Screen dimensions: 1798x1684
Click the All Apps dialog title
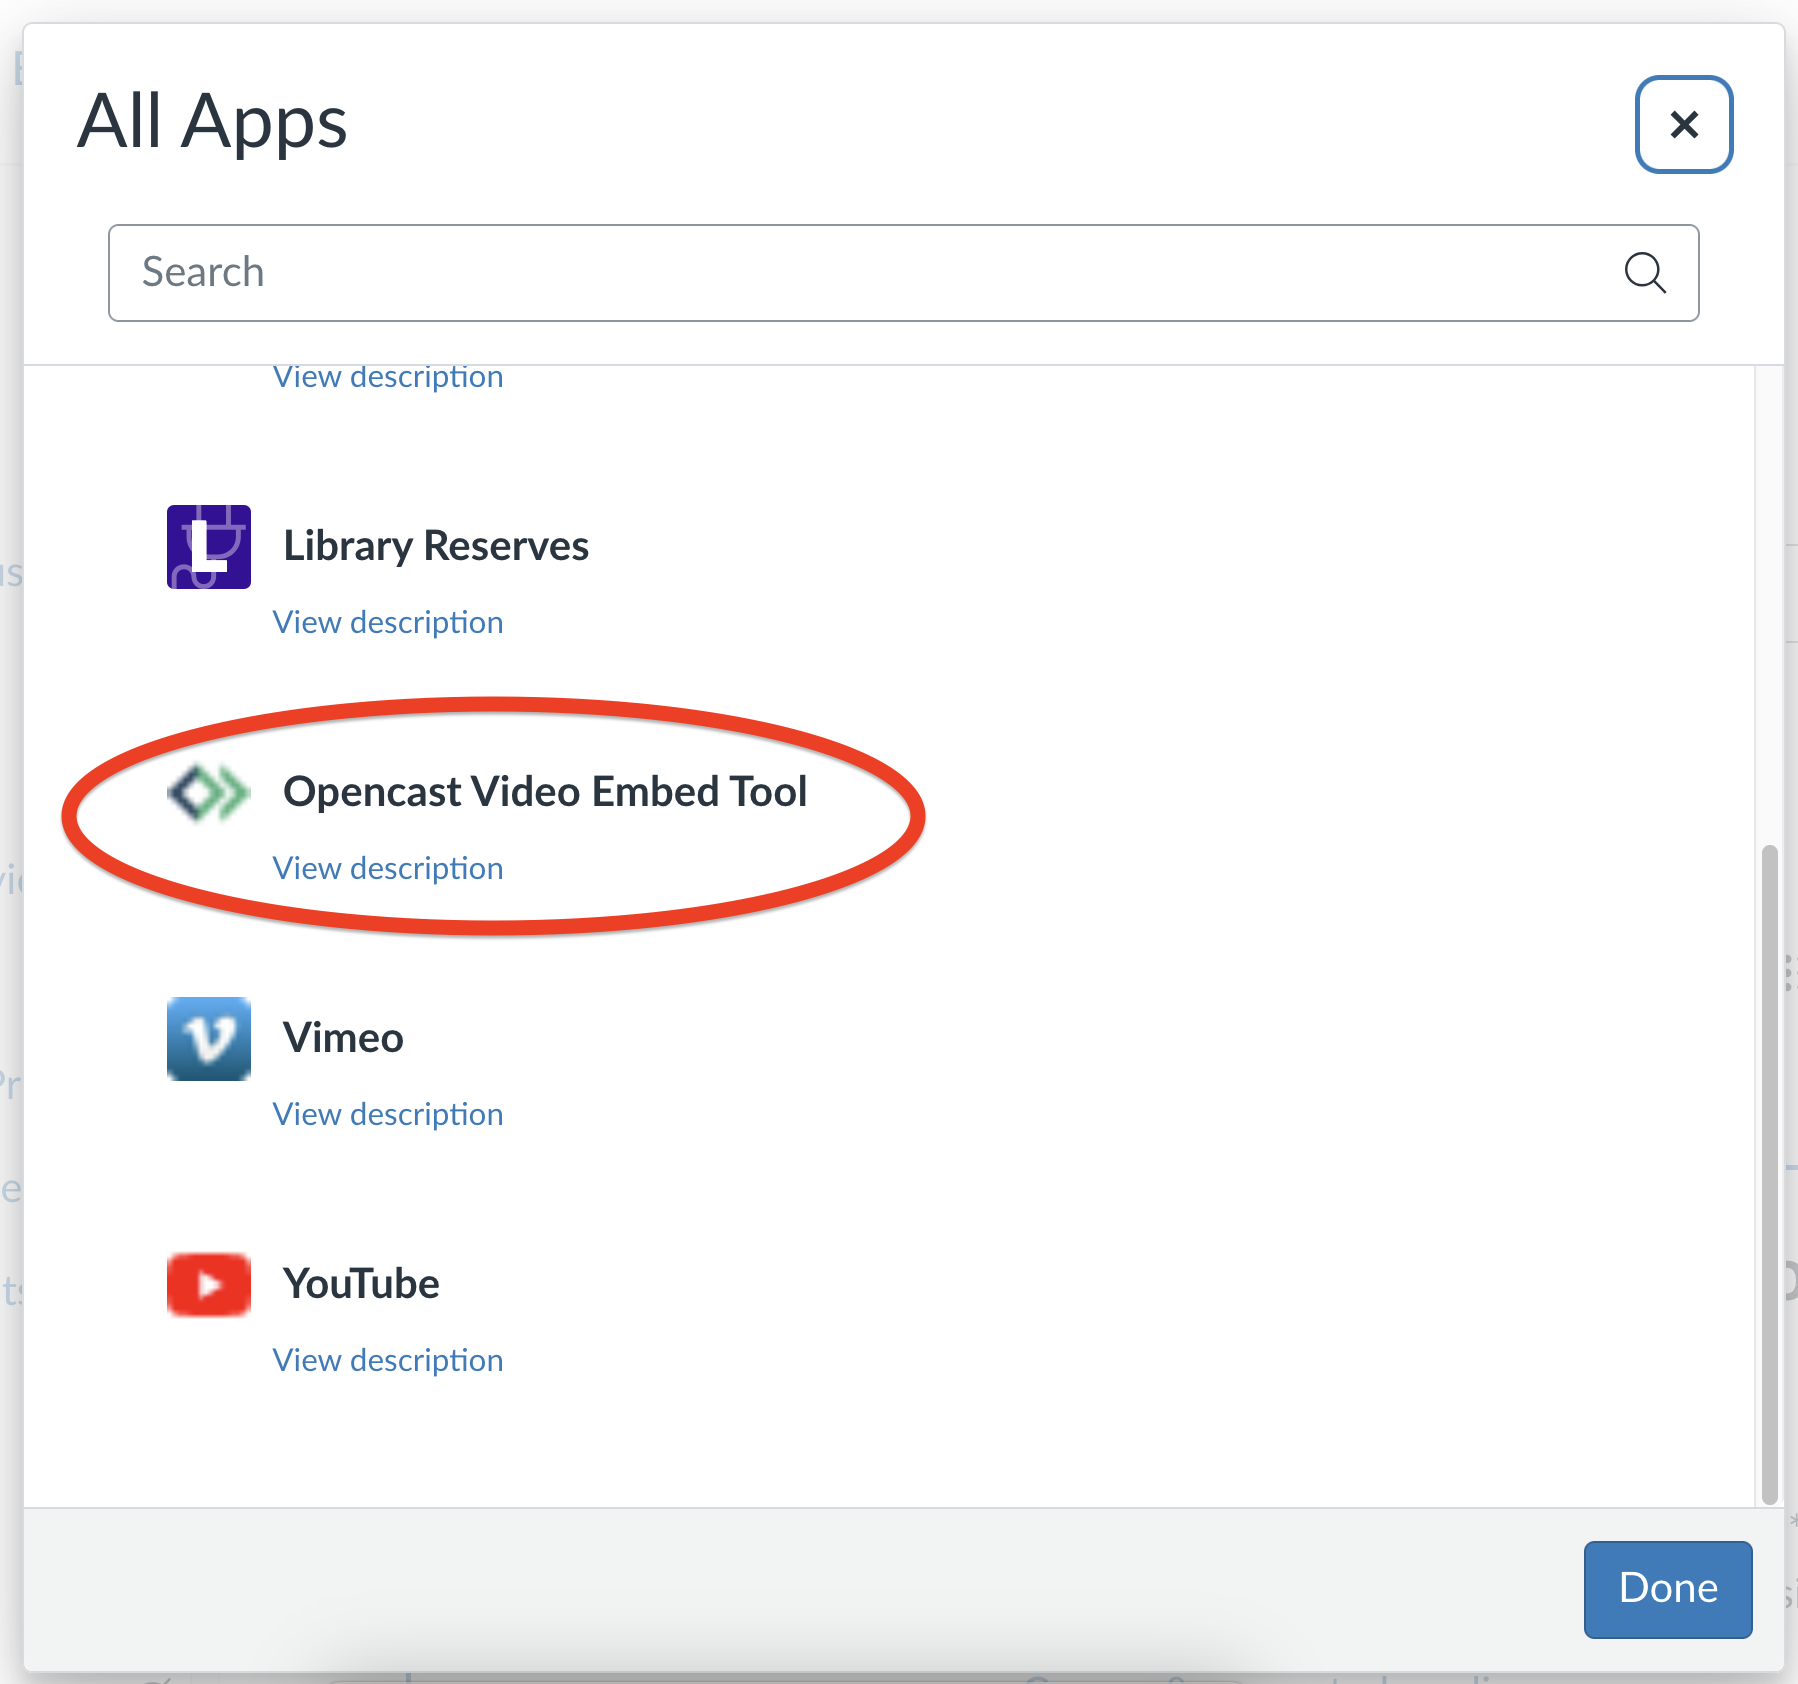click(x=212, y=122)
